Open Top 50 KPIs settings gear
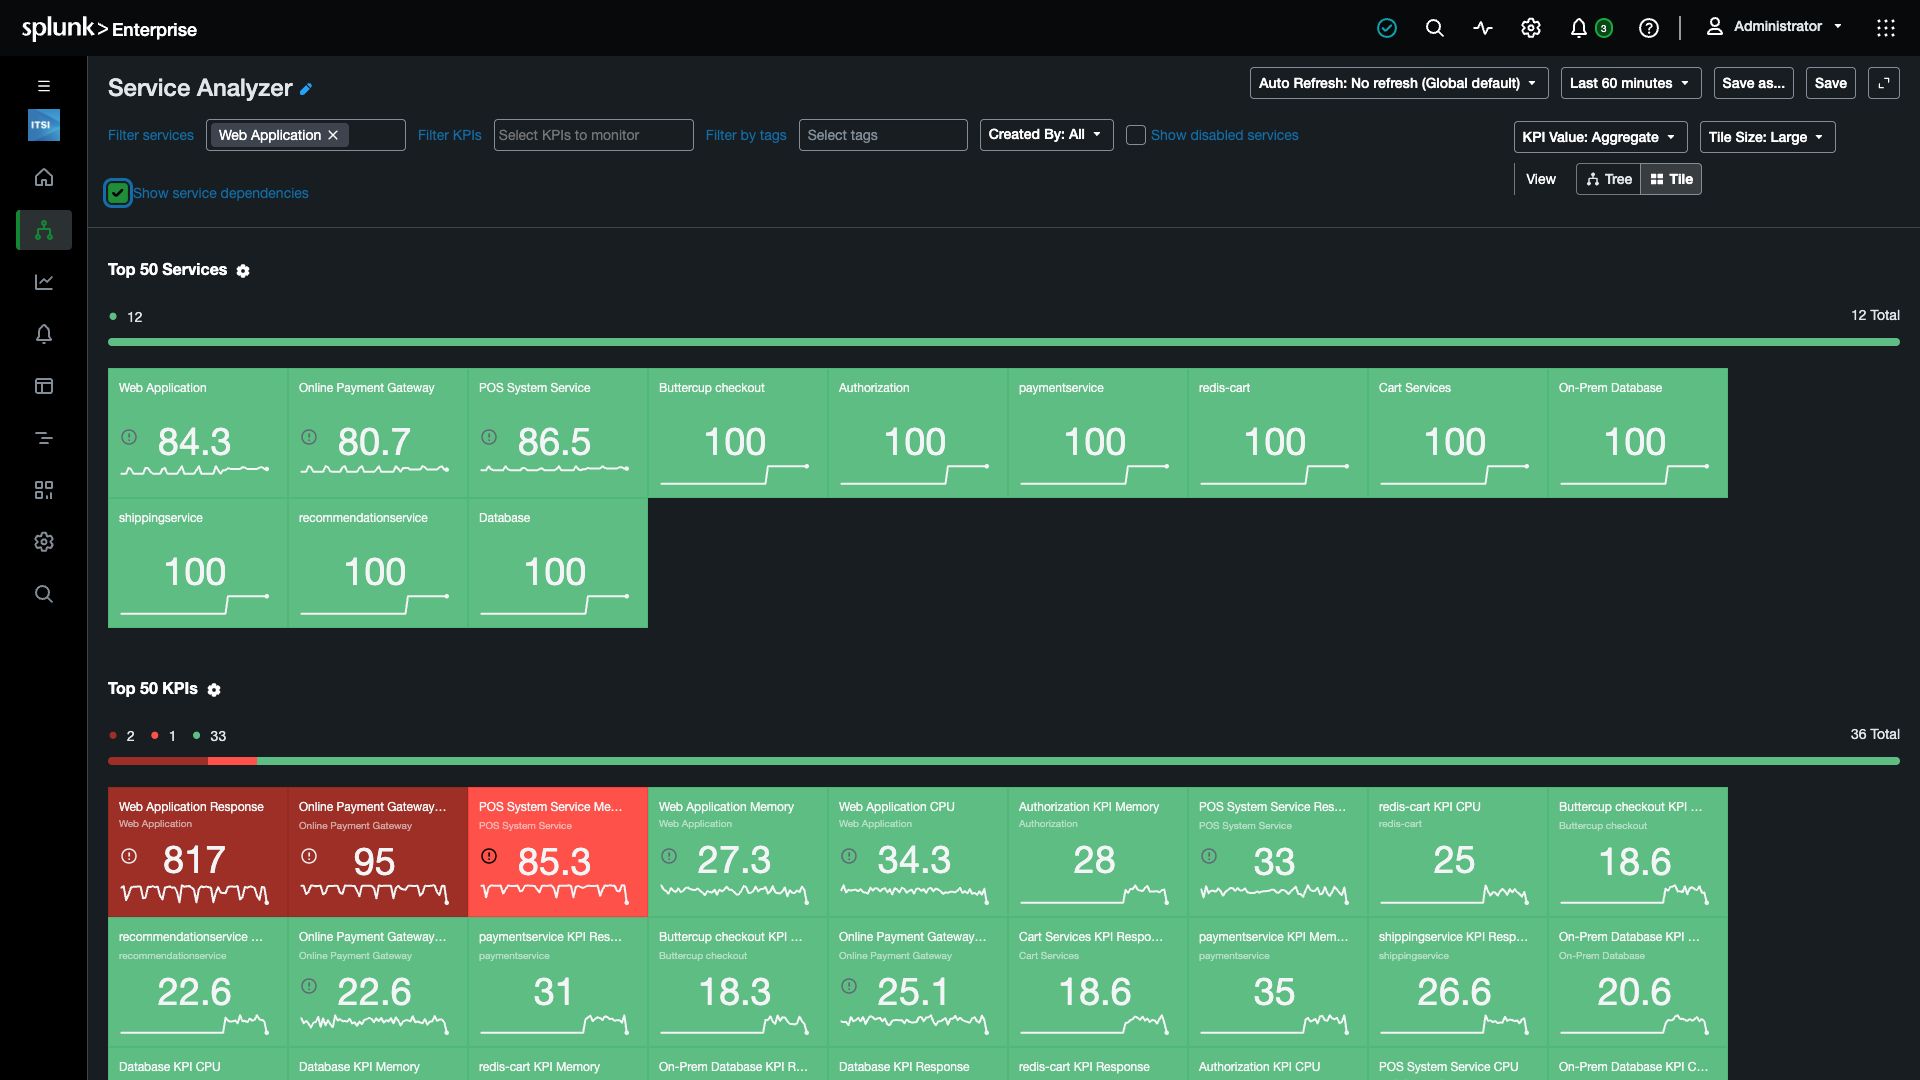The height and width of the screenshot is (1080, 1920). point(214,690)
